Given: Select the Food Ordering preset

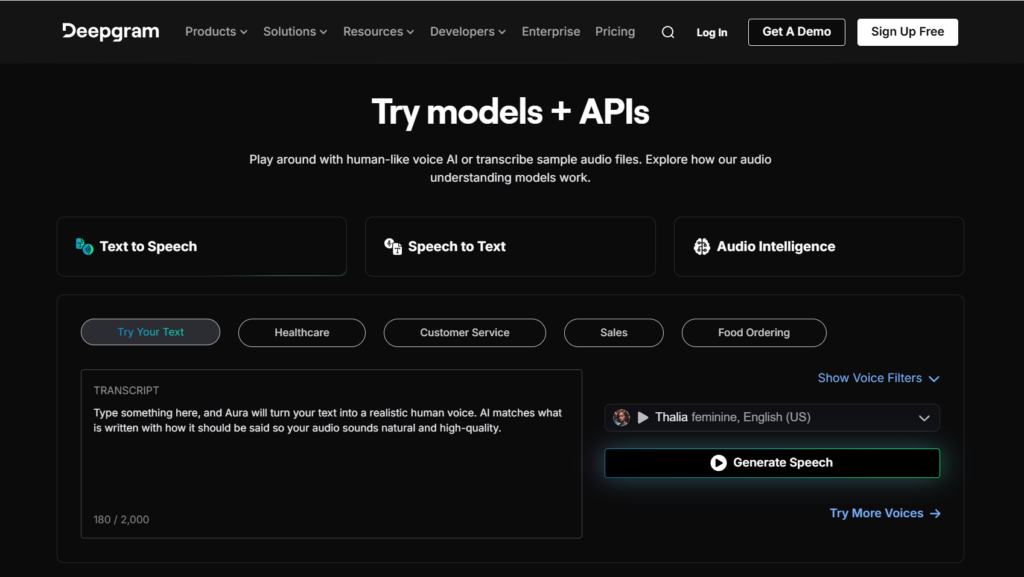Looking at the screenshot, I should tap(754, 333).
